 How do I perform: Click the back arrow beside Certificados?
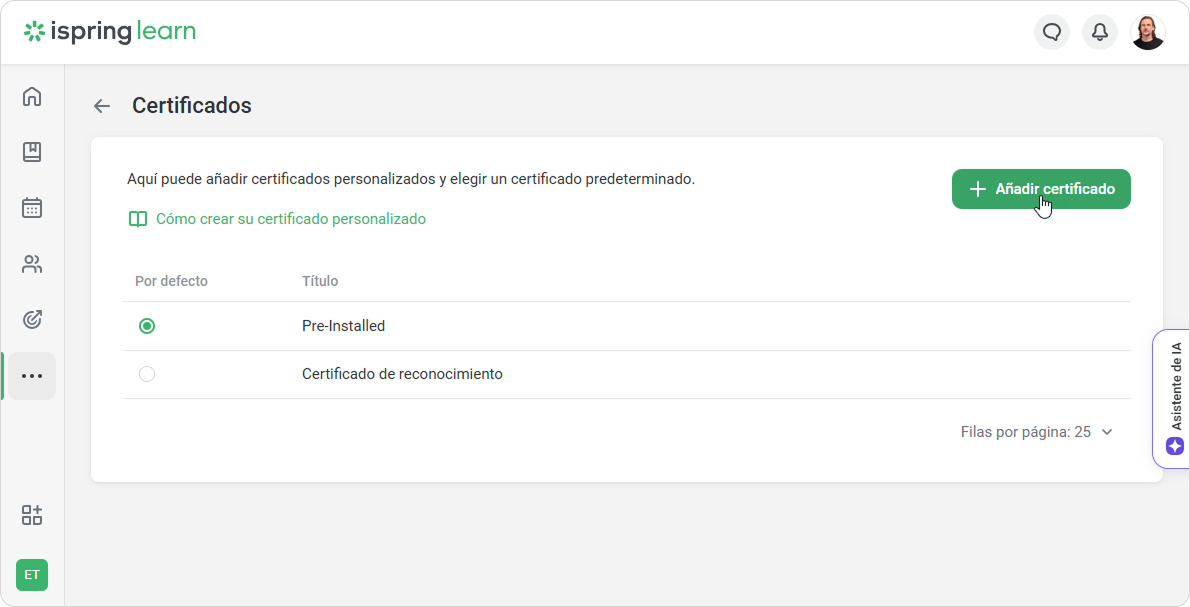click(102, 106)
